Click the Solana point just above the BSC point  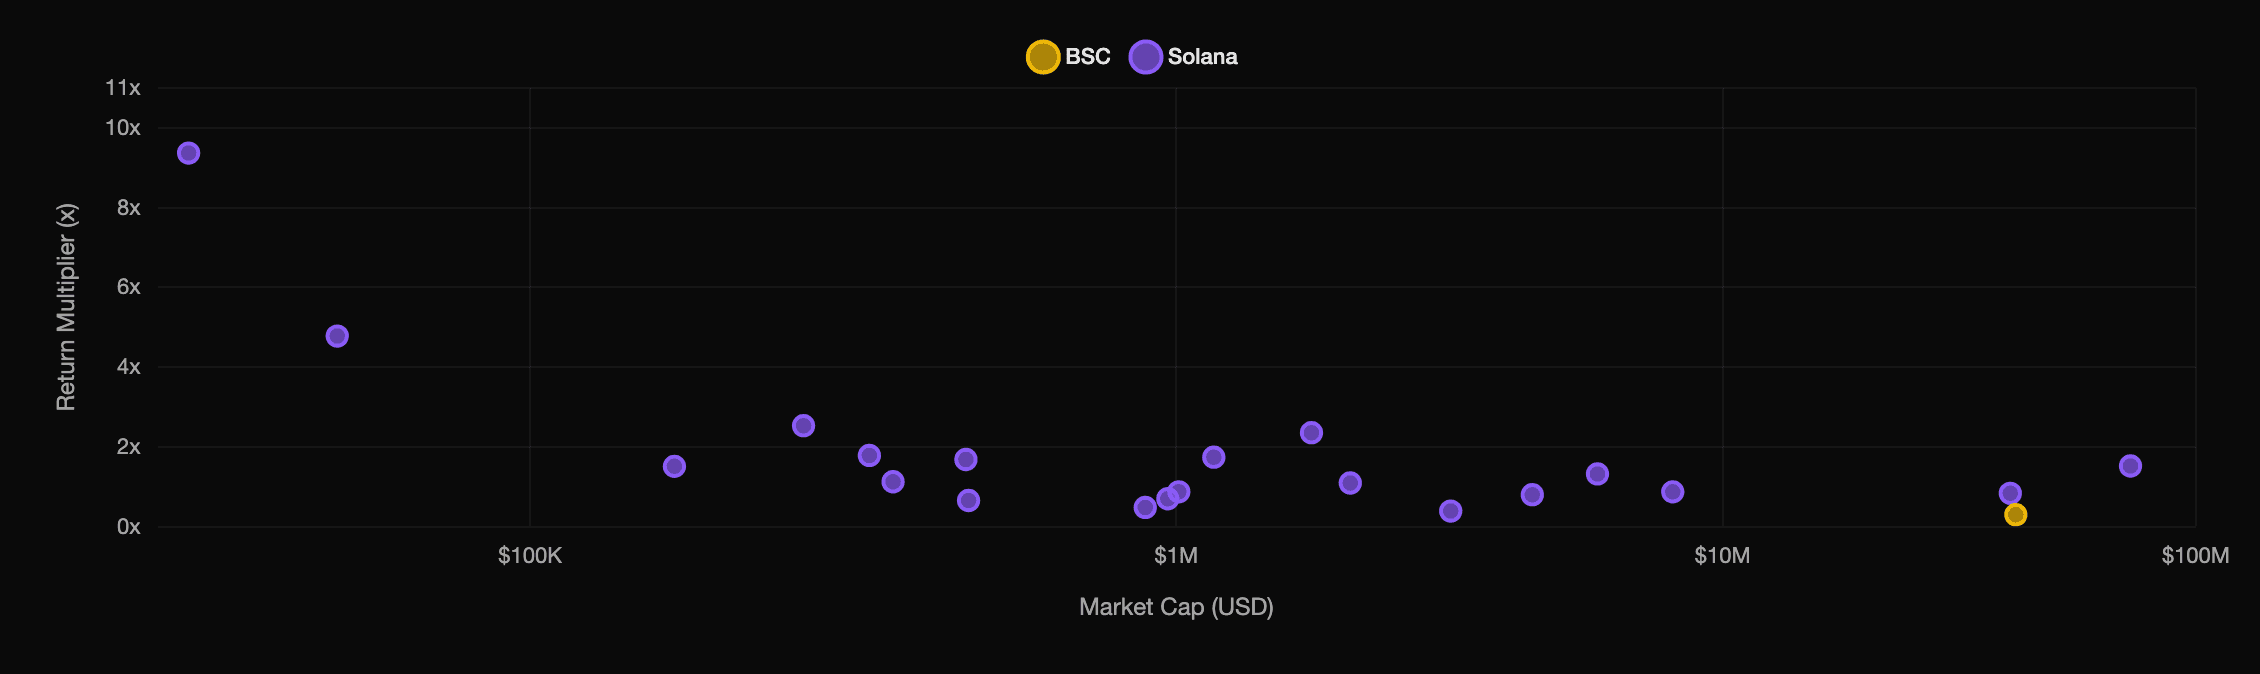2010,493
